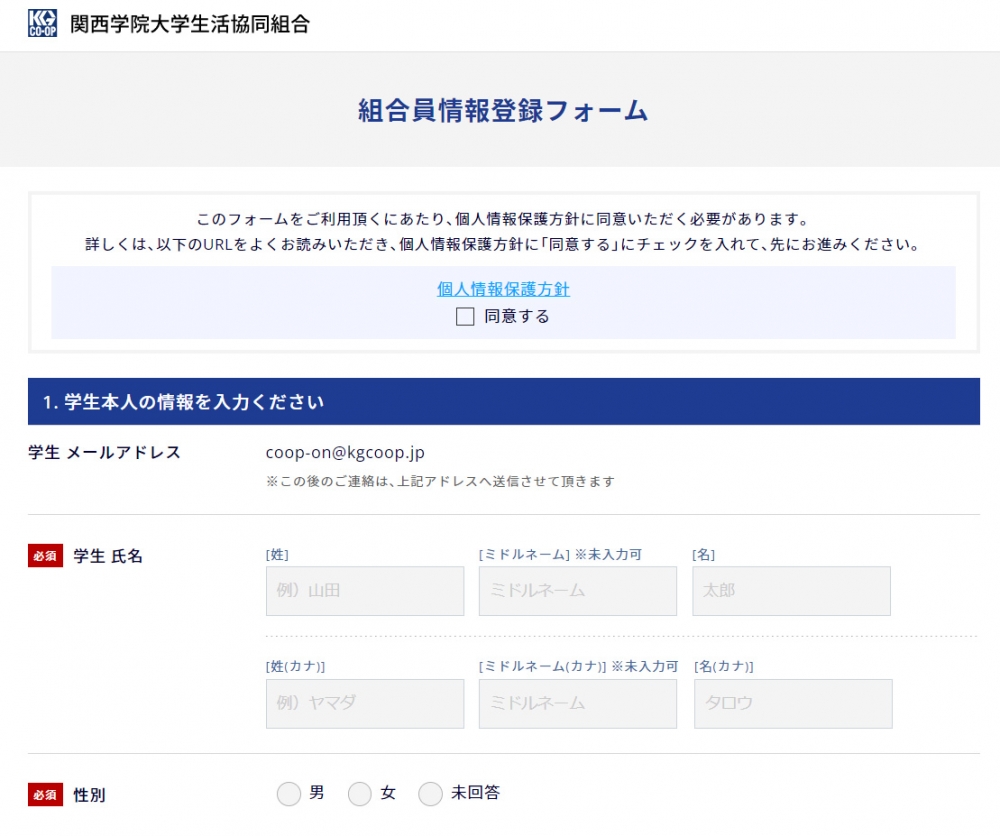Click the 学生 メールアドレス label
Image resolution: width=1000 pixels, height=836 pixels.
click(x=105, y=453)
